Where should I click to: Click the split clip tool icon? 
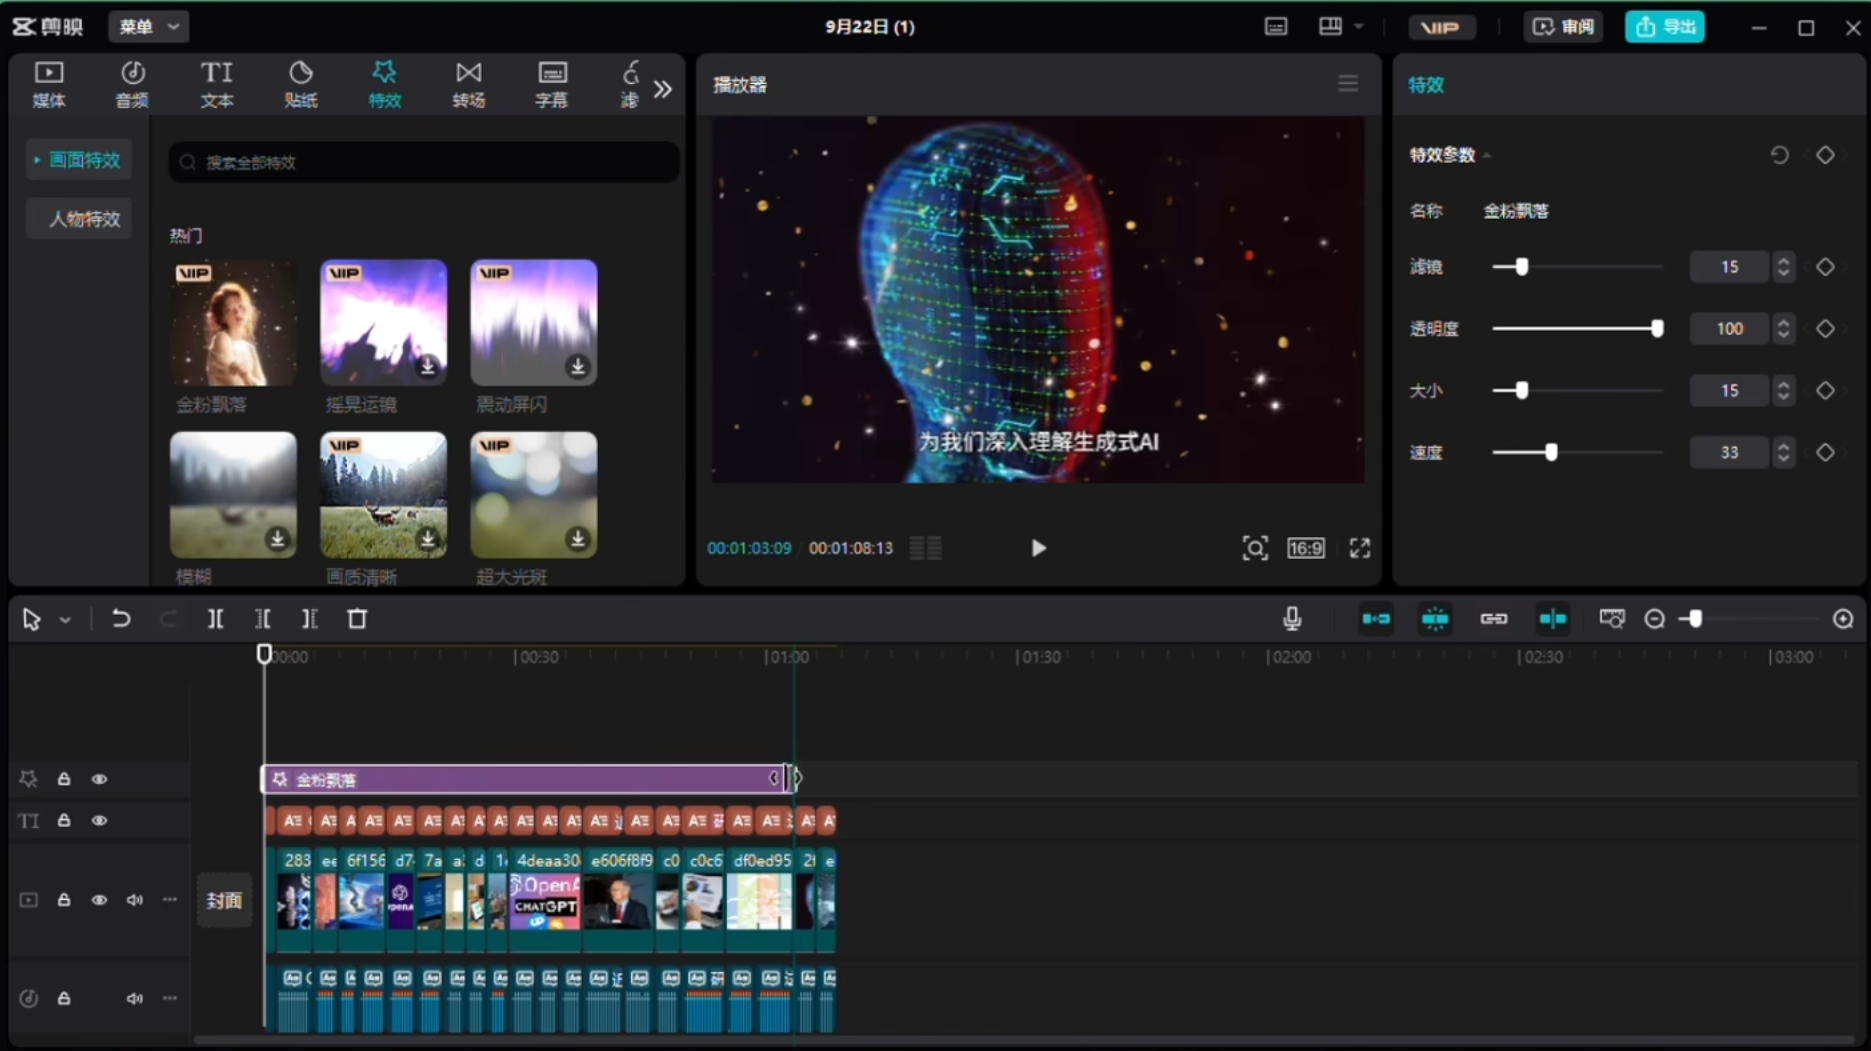pos(215,619)
